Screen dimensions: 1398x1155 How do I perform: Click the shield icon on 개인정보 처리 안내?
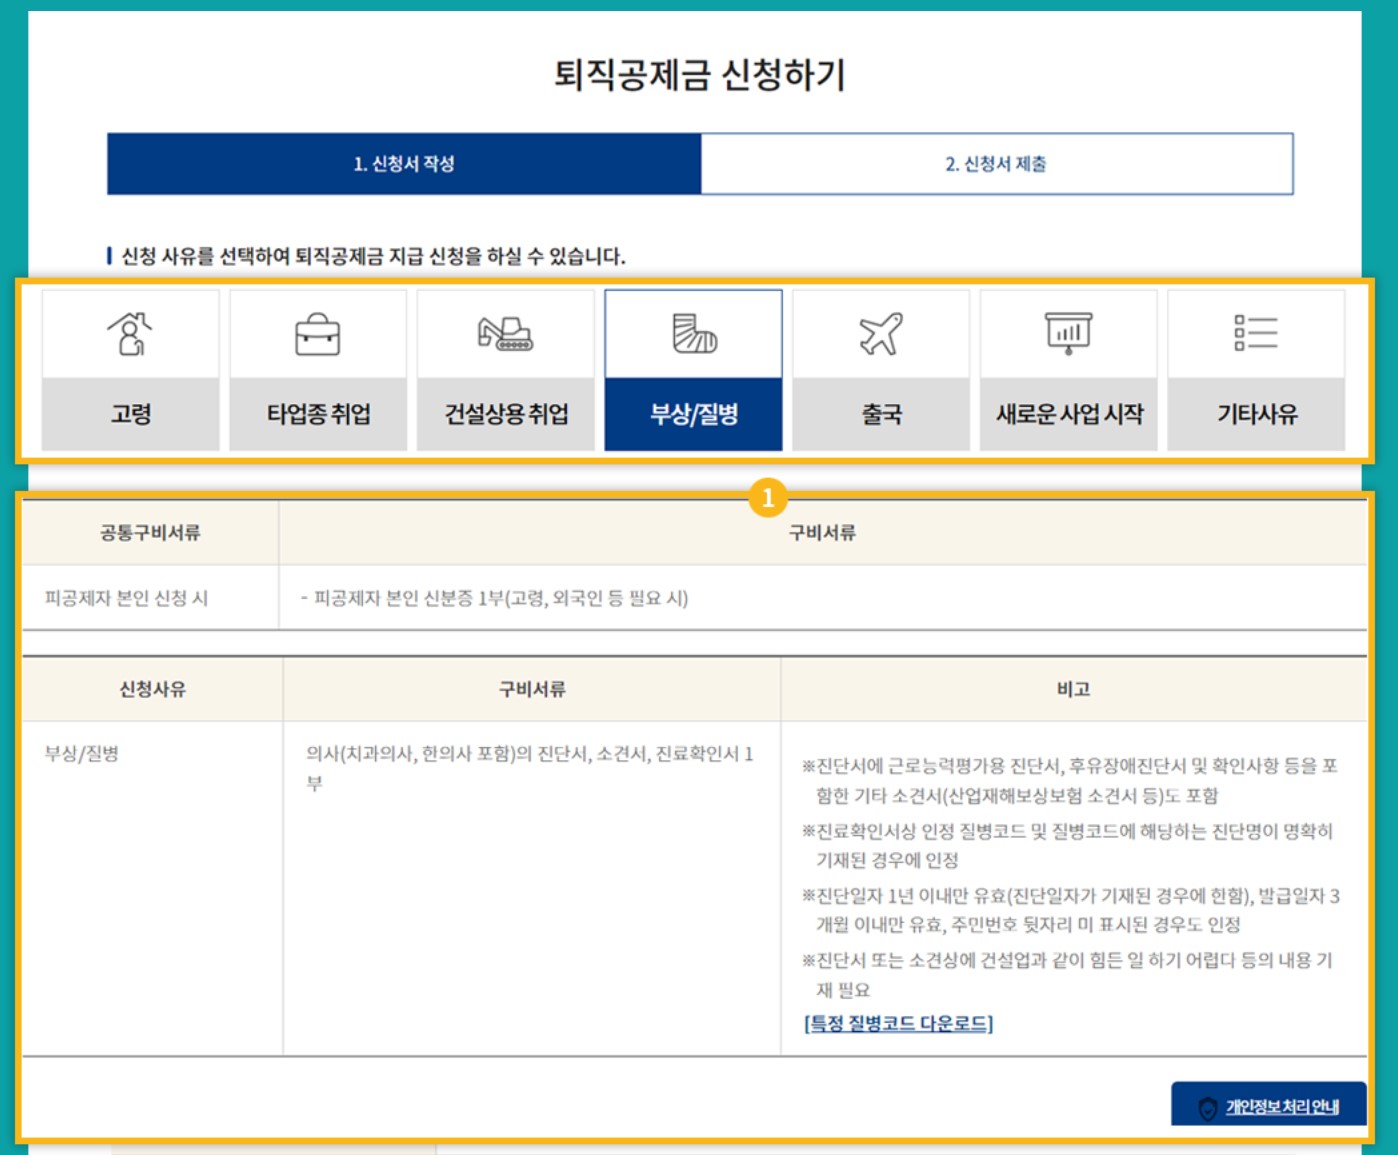click(x=1207, y=1106)
